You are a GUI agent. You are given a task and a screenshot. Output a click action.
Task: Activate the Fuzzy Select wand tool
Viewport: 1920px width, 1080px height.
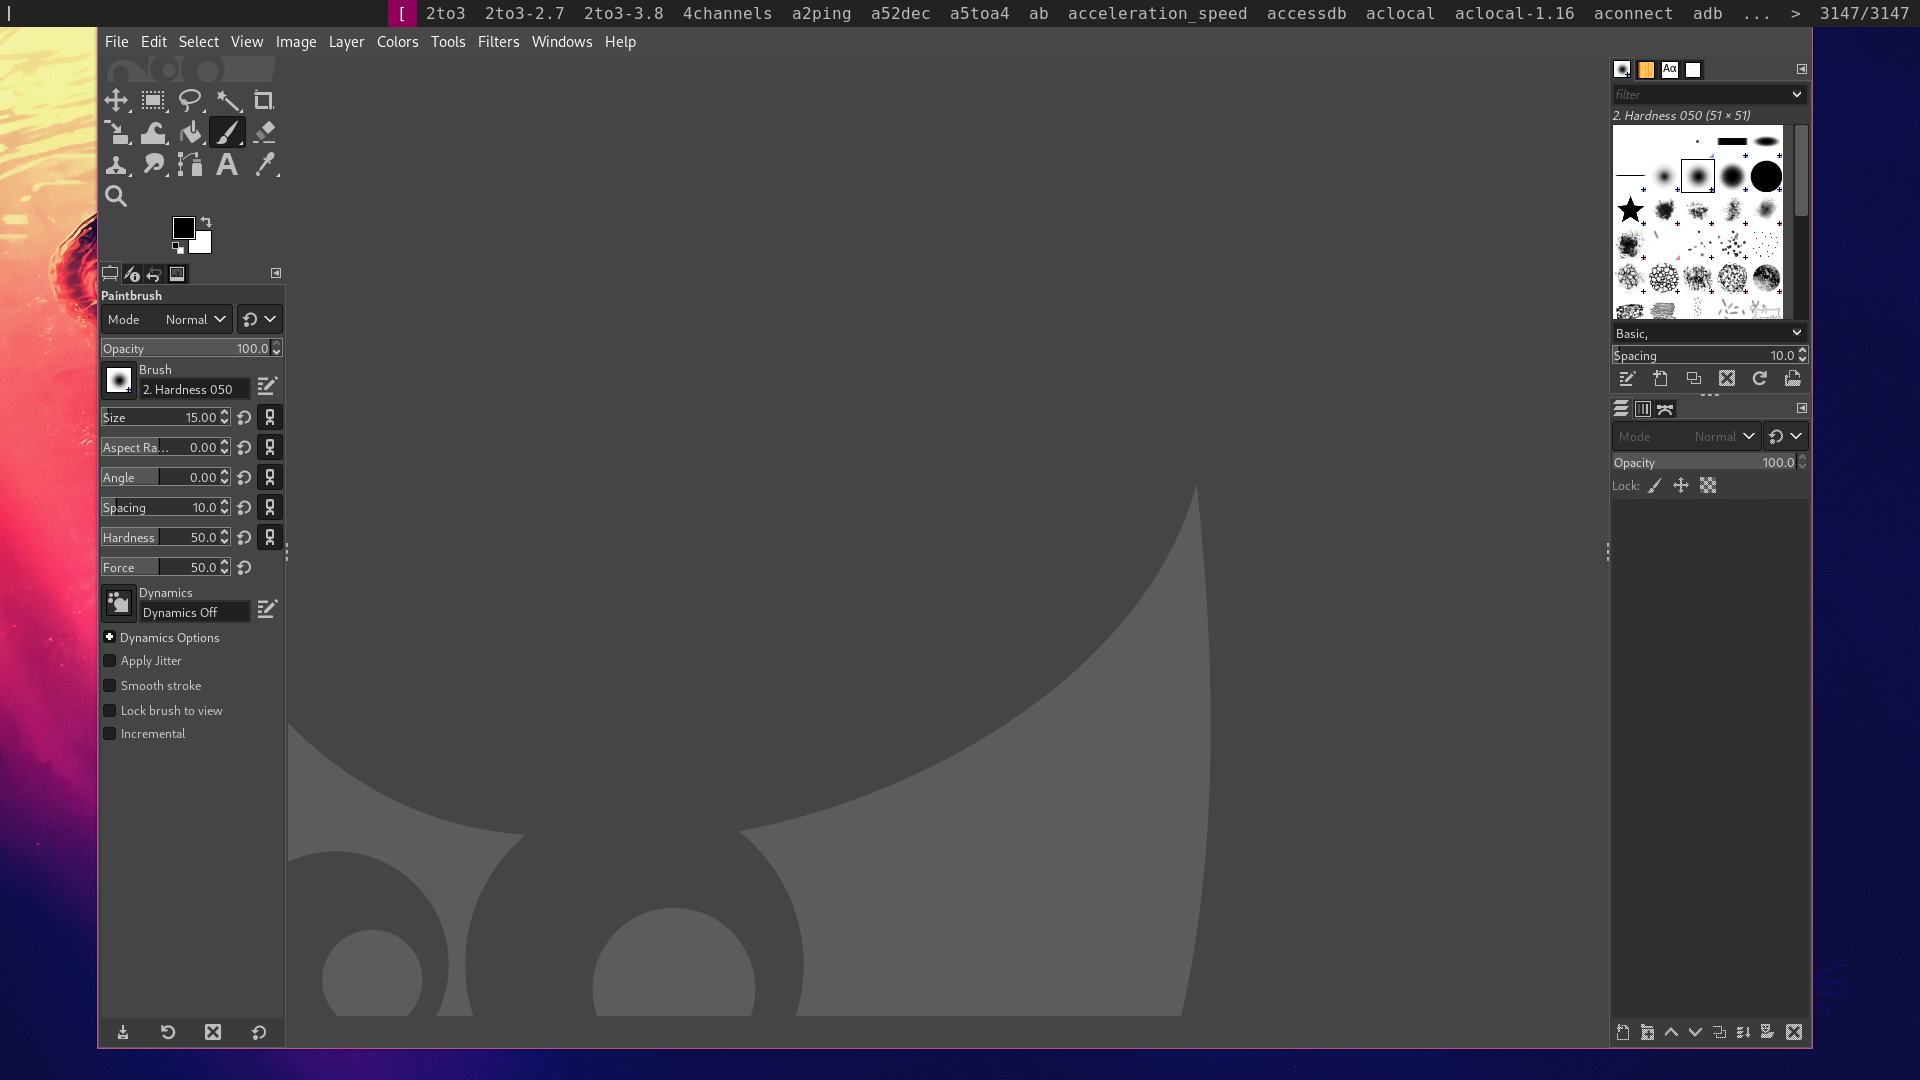click(x=227, y=100)
